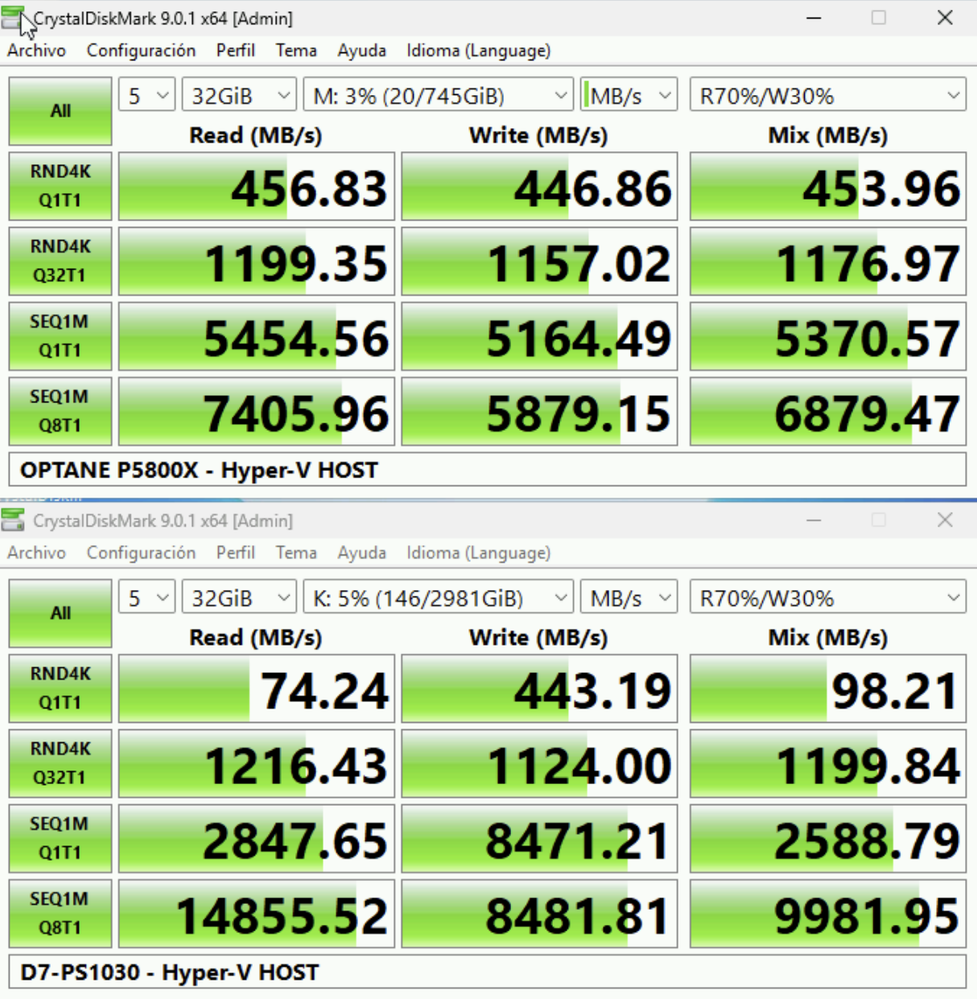Click the mix value 1176.97
The width and height of the screenshot is (977, 999).
828,261
